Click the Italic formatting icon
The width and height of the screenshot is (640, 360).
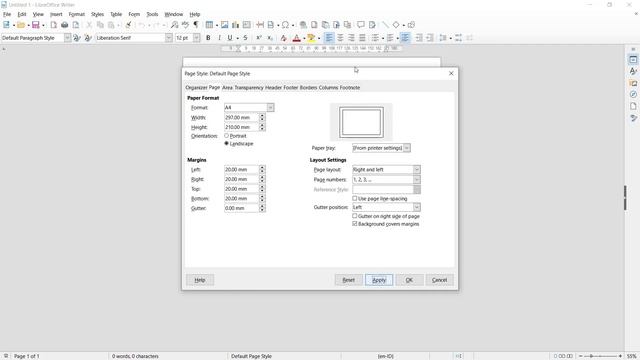point(219,38)
